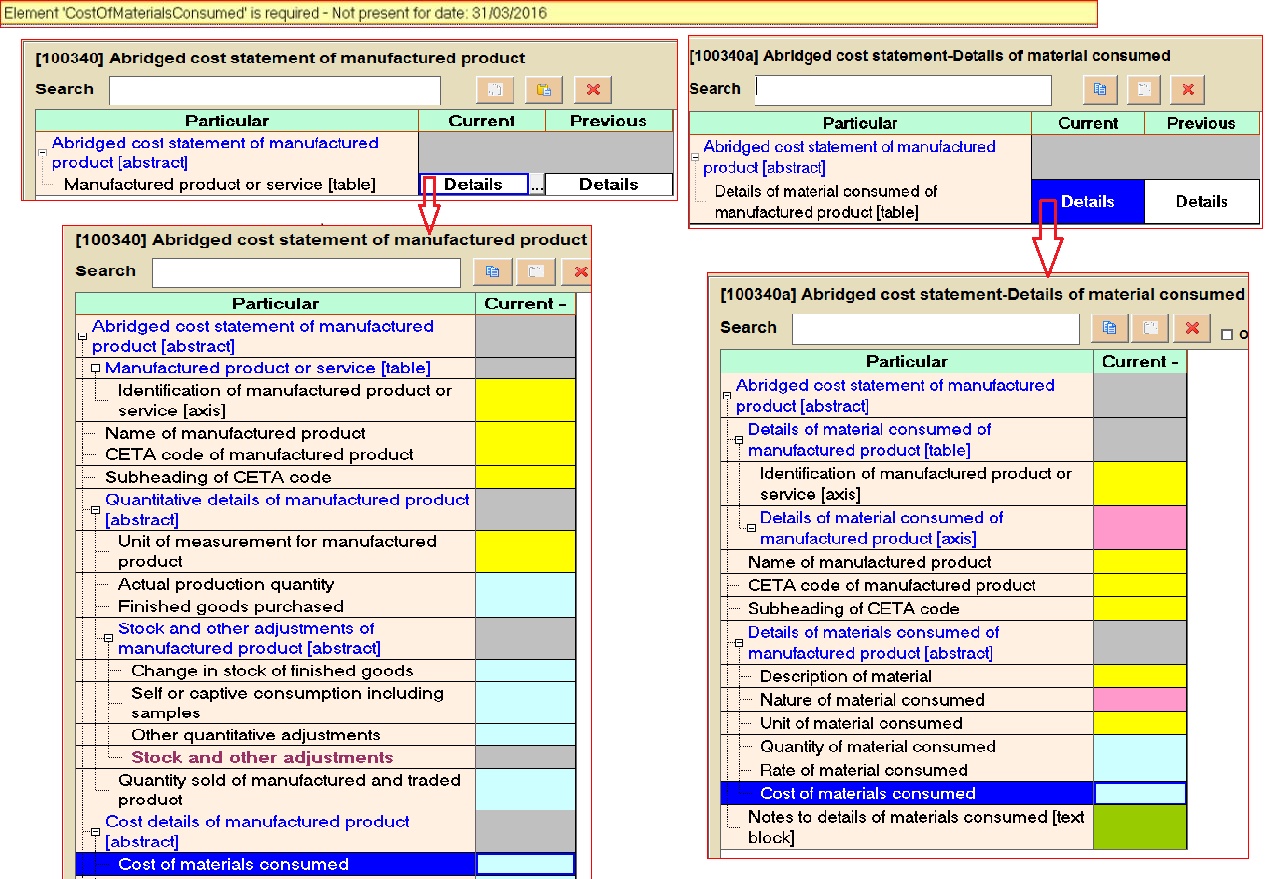The image size is (1274, 879).
Task: Collapse 'Stock and other adjustments of manufactured product' node
Action: click(109, 639)
